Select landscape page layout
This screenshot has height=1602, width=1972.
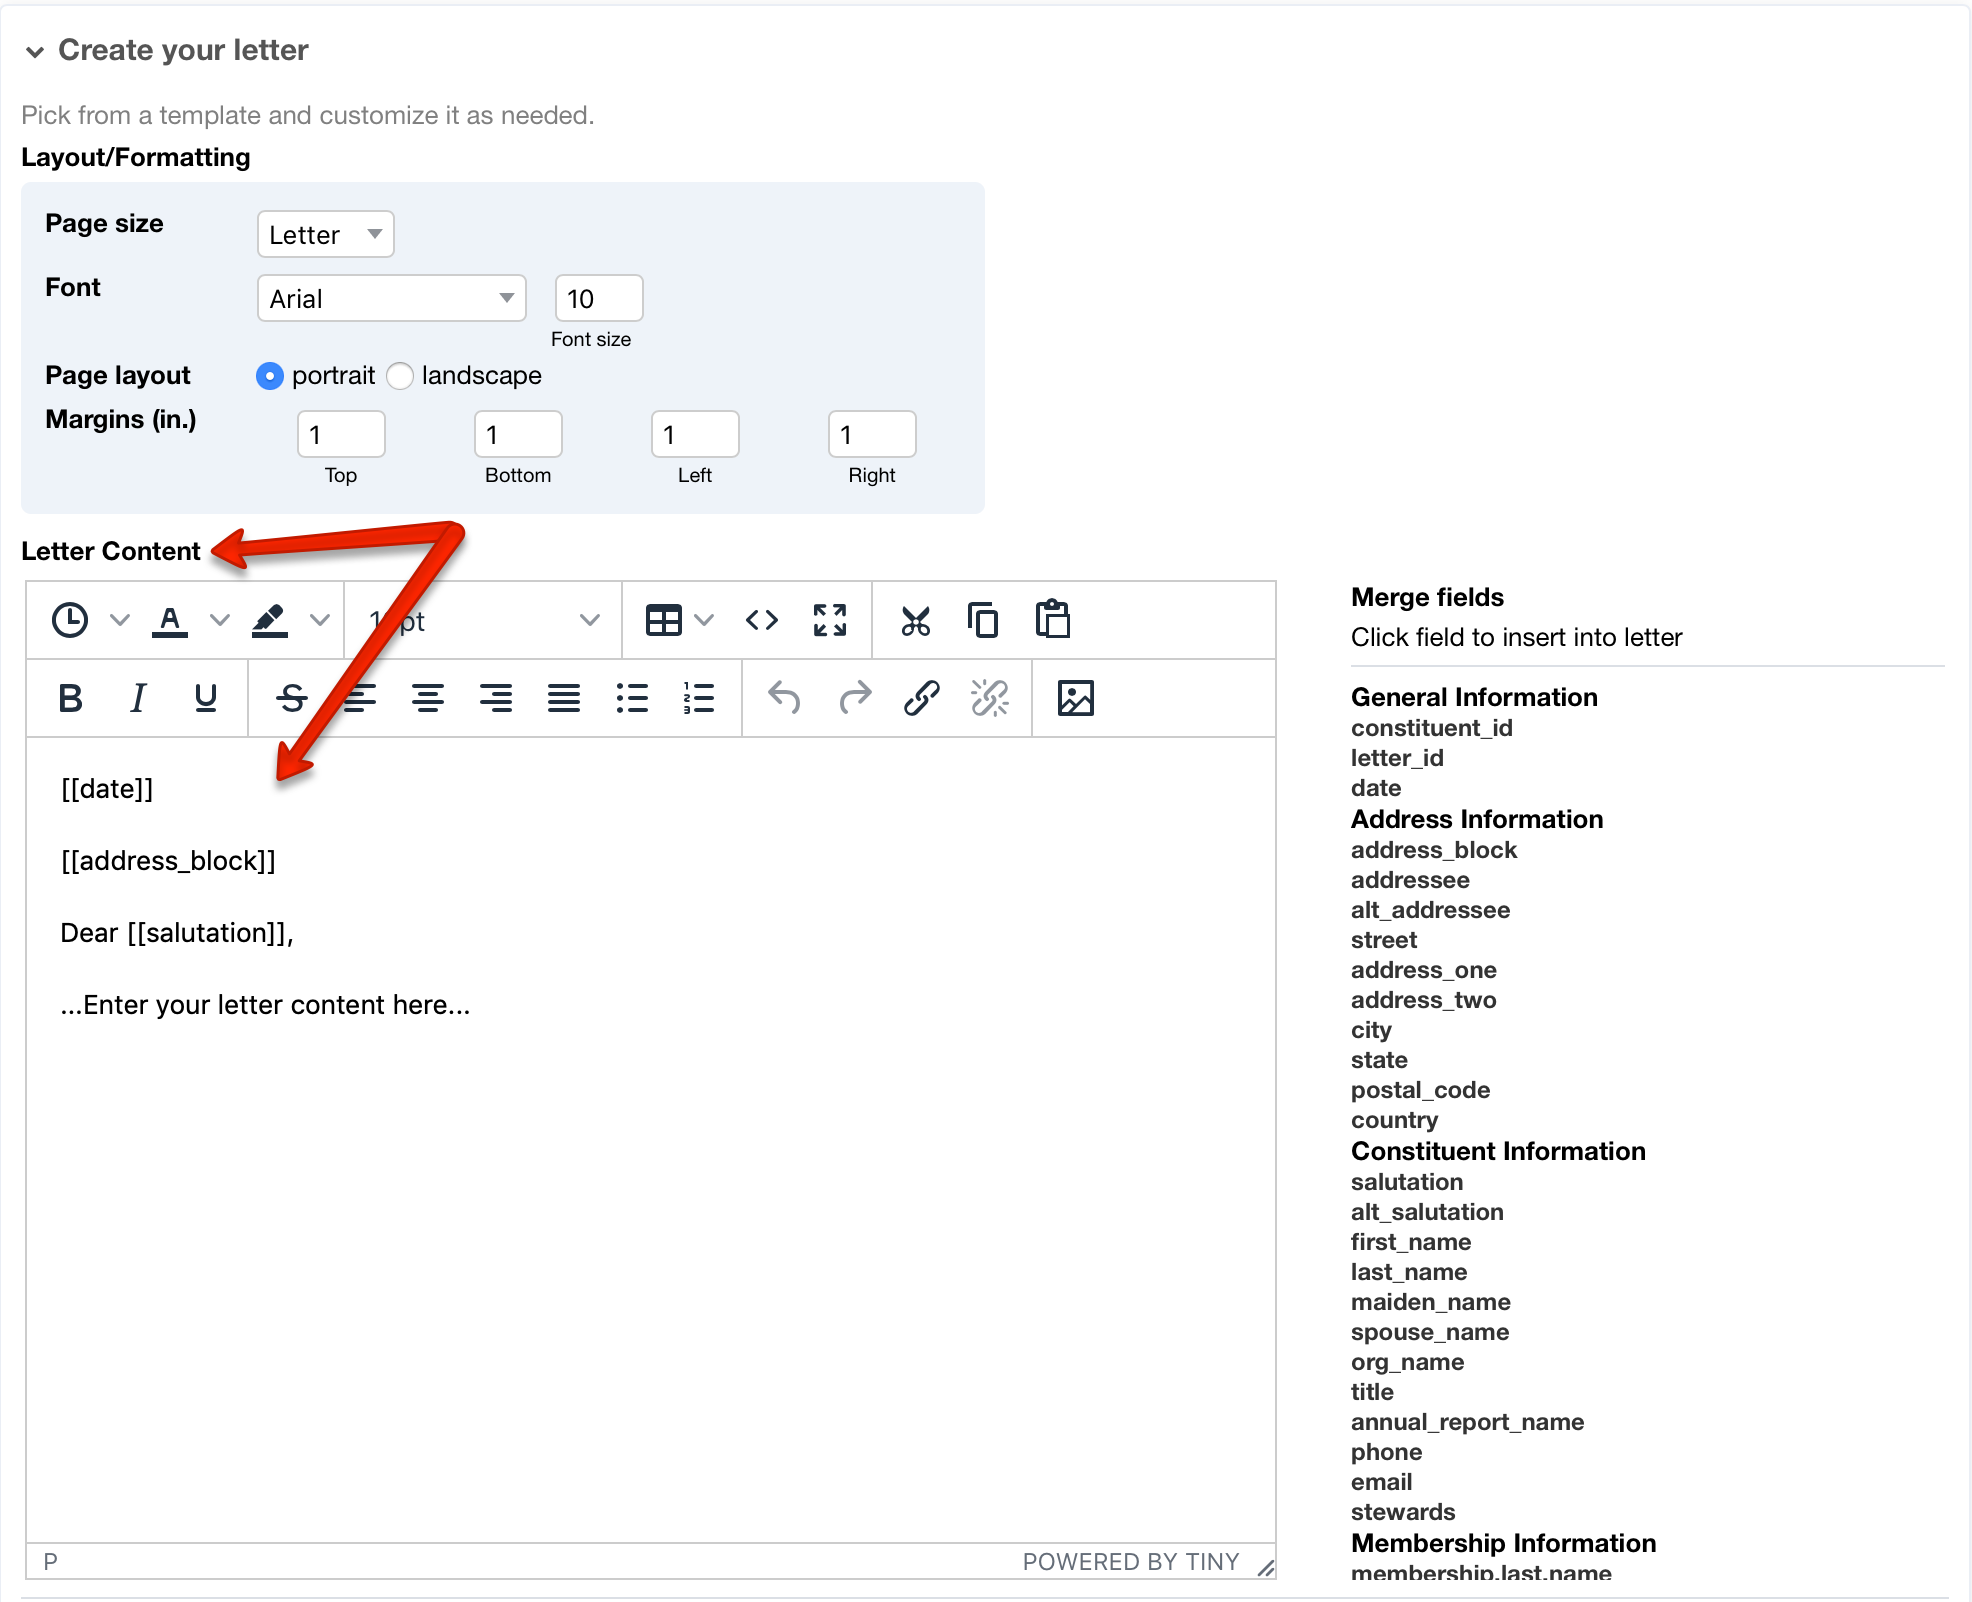[x=400, y=376]
